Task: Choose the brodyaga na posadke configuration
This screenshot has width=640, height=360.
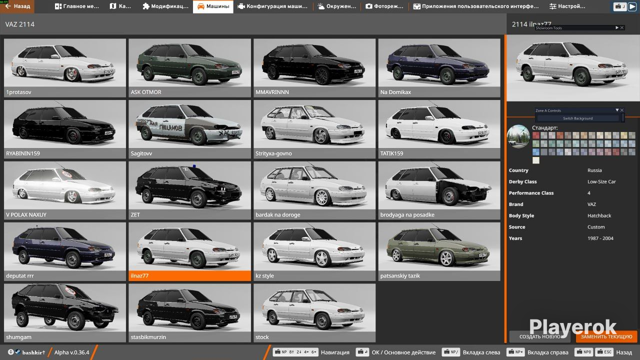Action: (439, 190)
